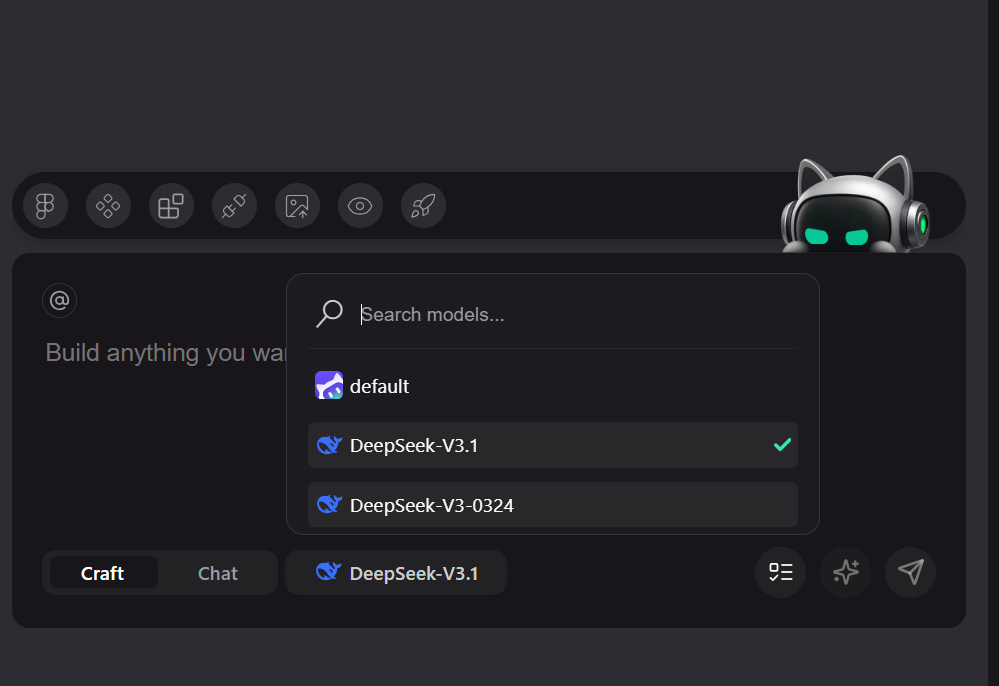Select the default model option
Image resolution: width=999 pixels, height=686 pixels.
click(x=552, y=386)
